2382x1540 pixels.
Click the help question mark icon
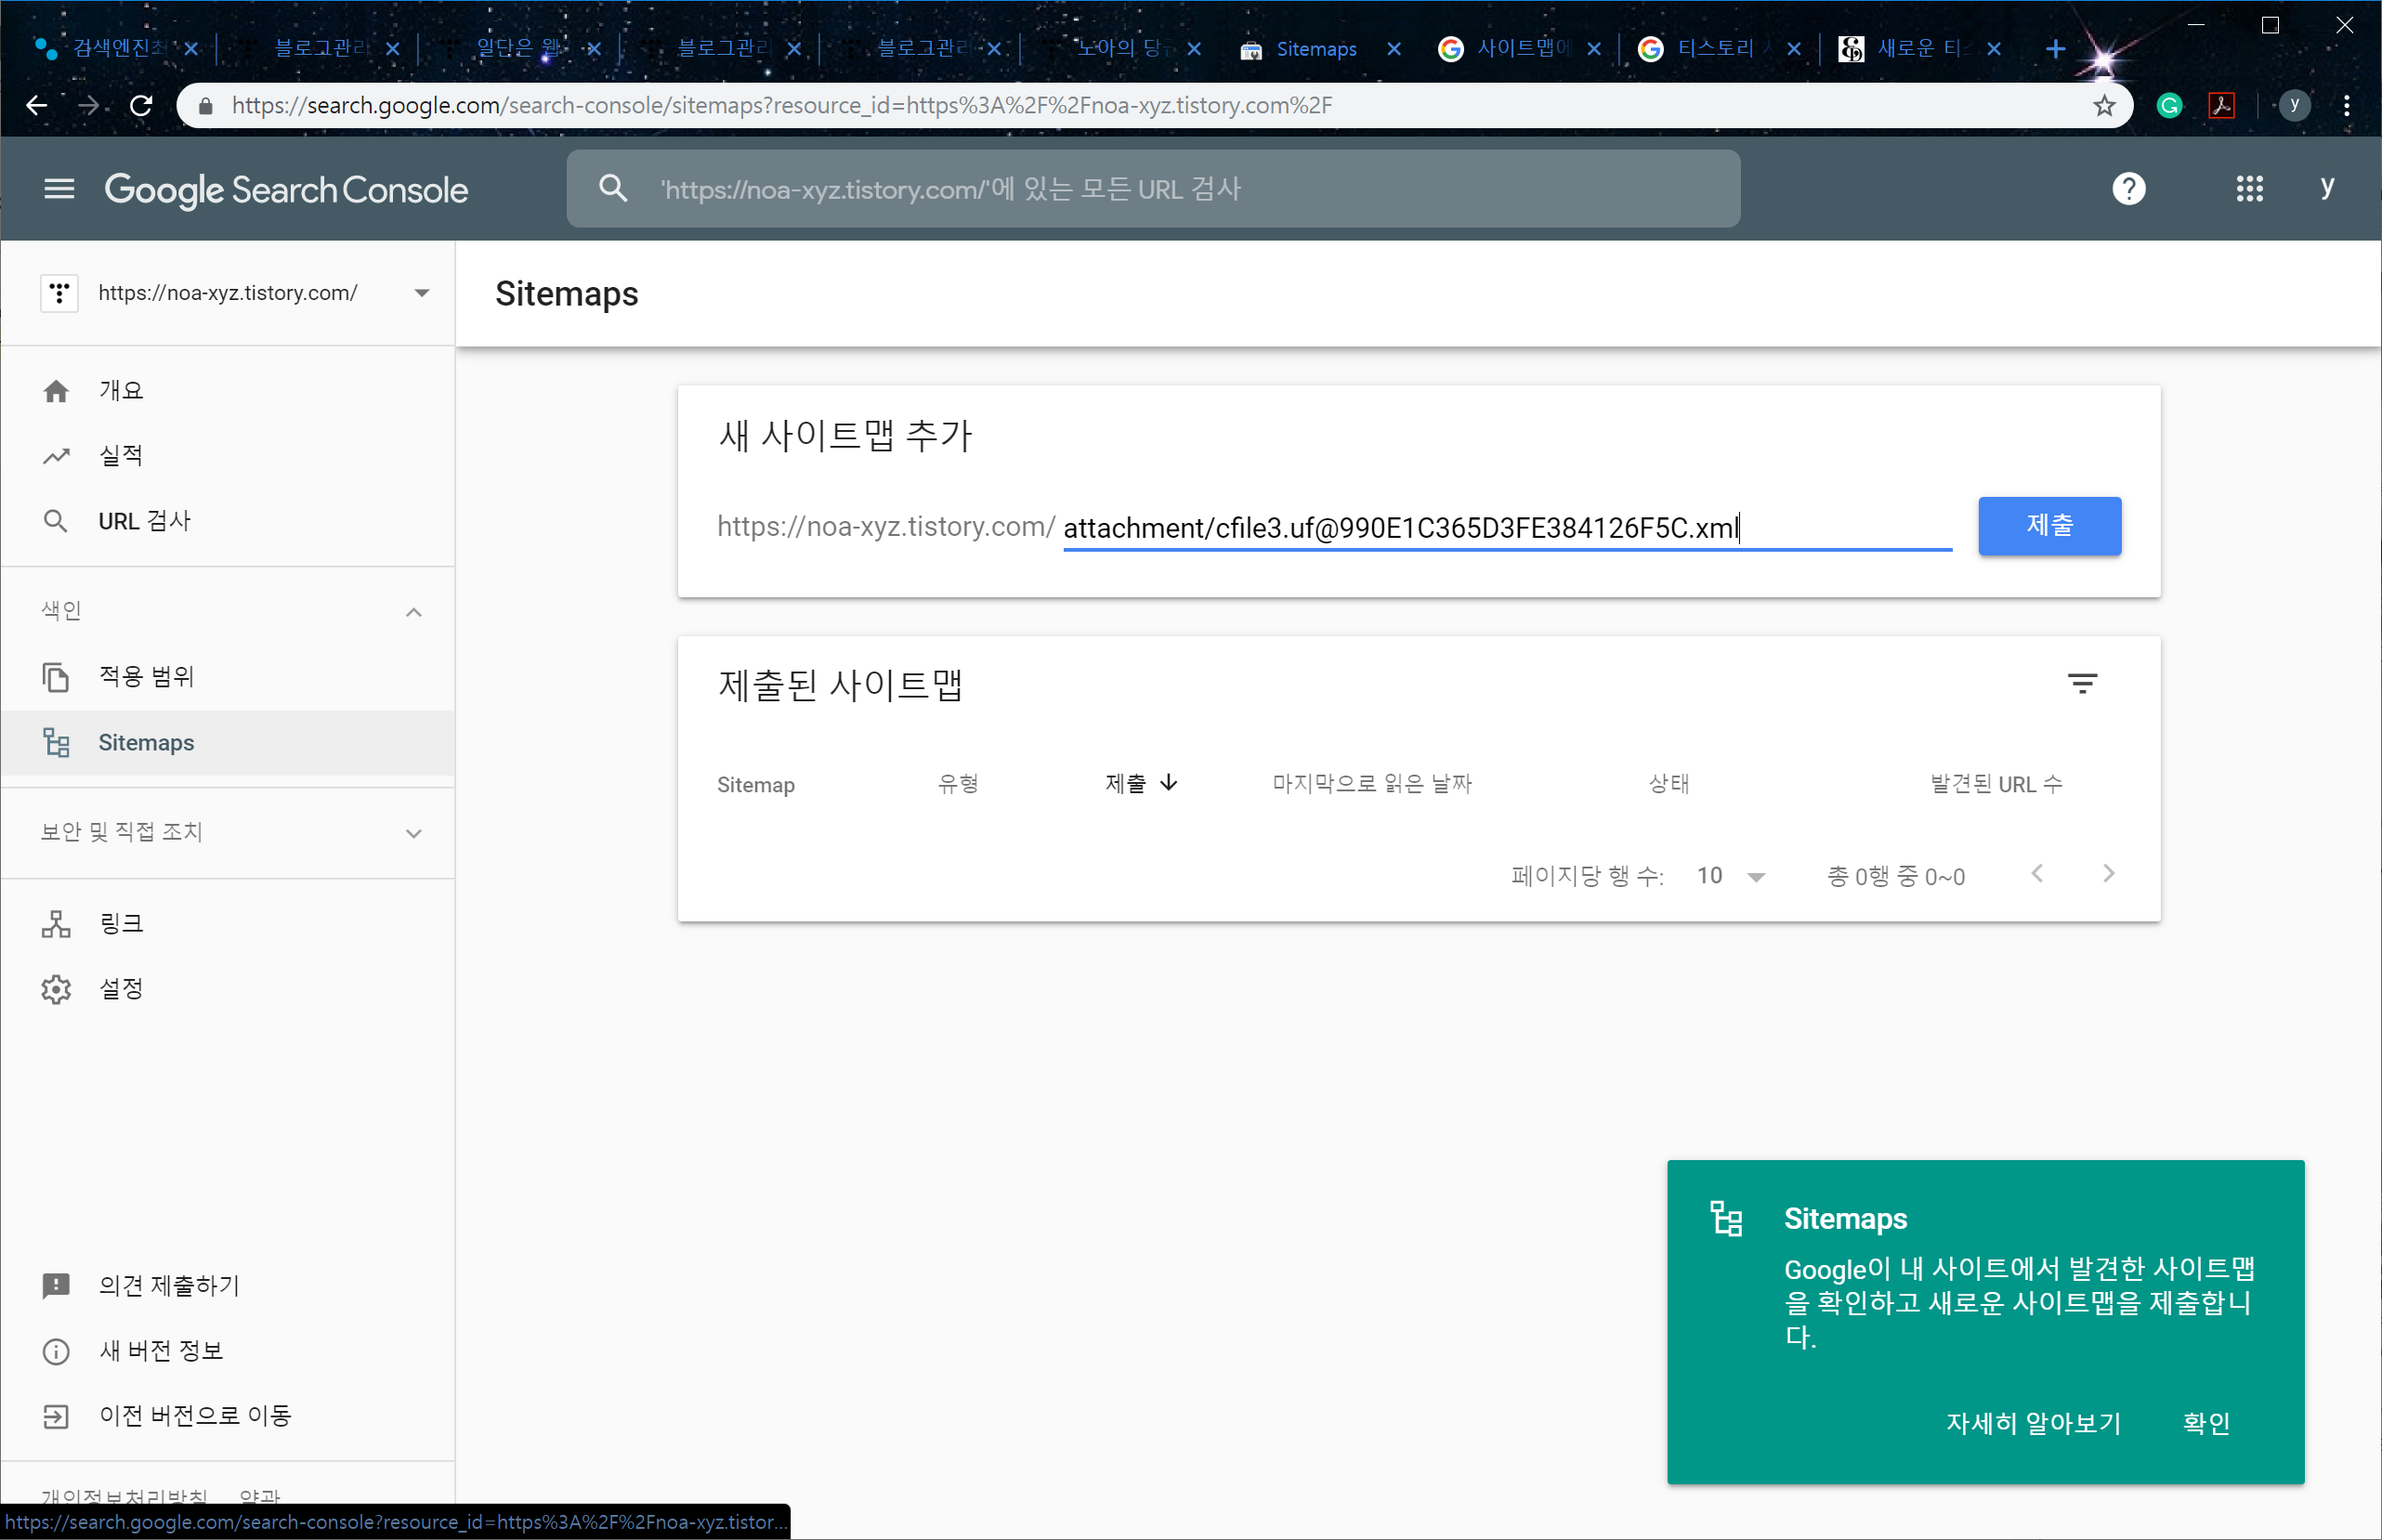click(x=2128, y=188)
